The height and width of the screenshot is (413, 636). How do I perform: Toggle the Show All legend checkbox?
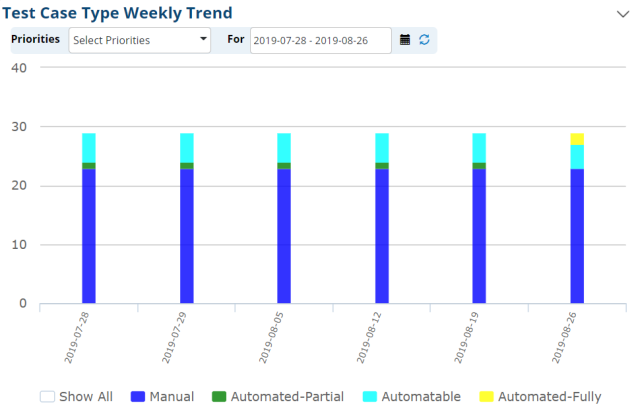[x=47, y=396]
